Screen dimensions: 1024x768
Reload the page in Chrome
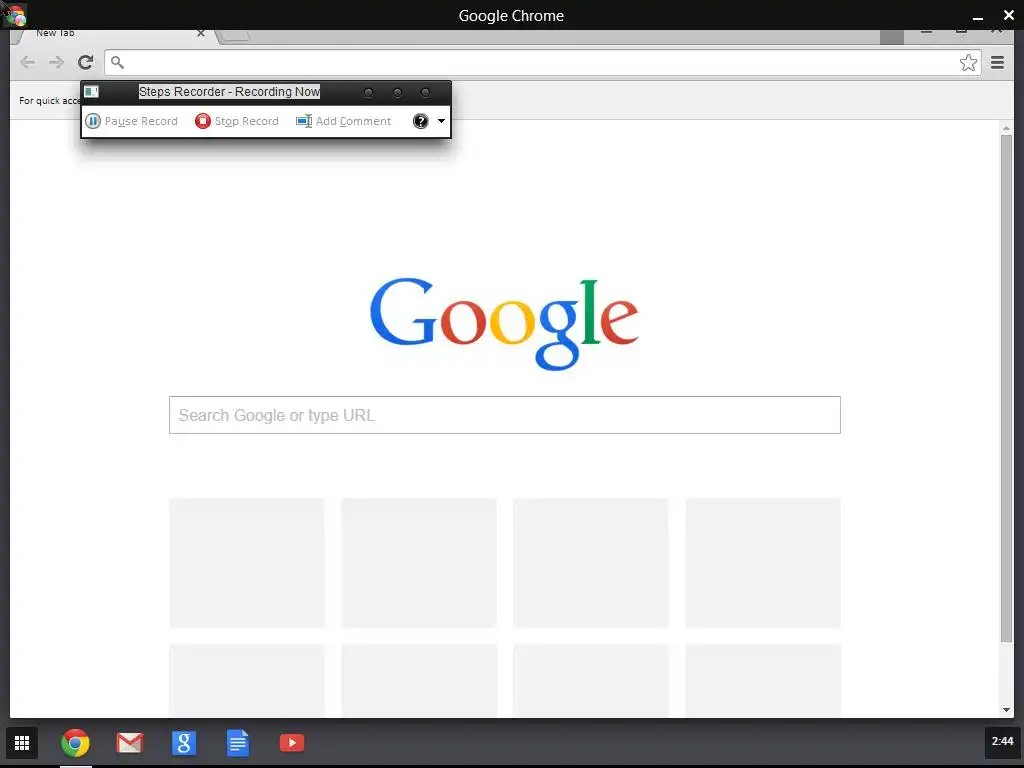click(x=86, y=62)
